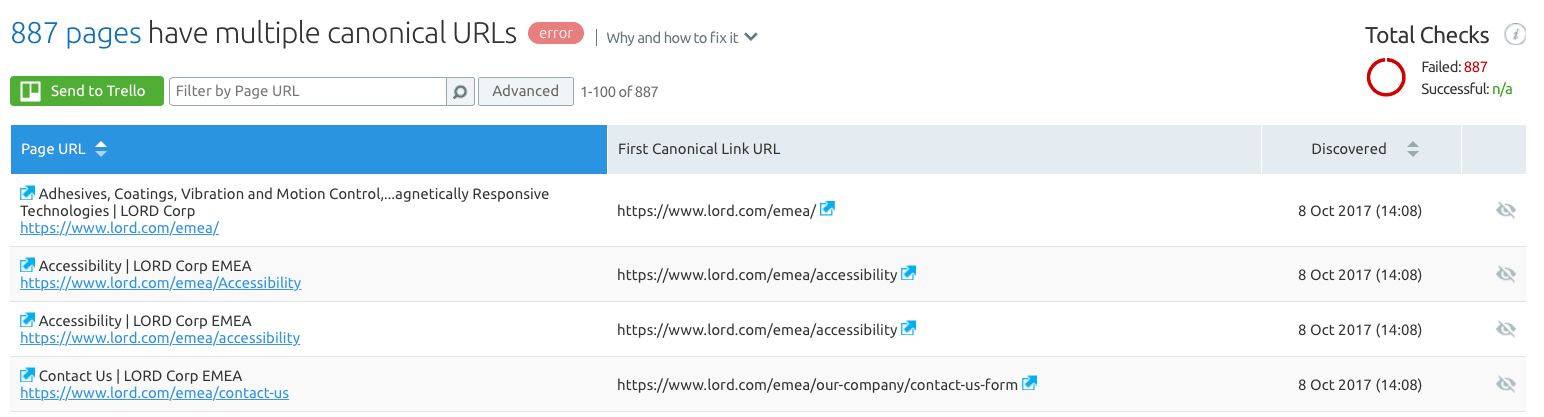
Task: Open external link icon beside emea/ canonical URL
Action: [828, 210]
